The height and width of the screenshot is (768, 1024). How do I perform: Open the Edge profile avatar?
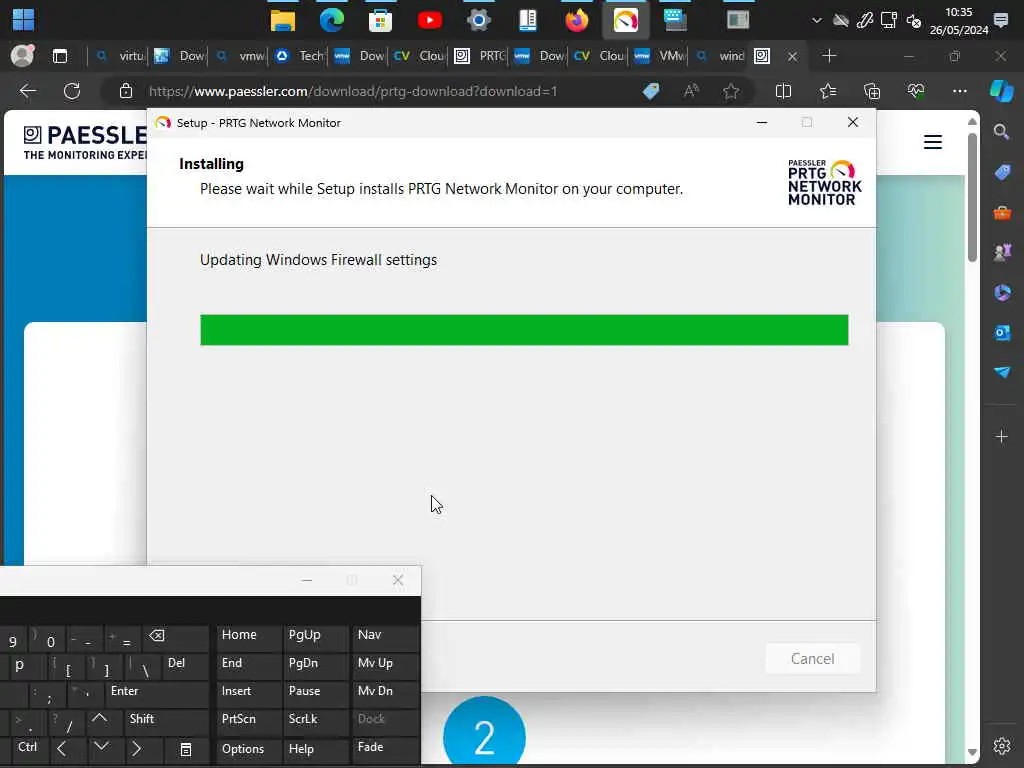22,56
